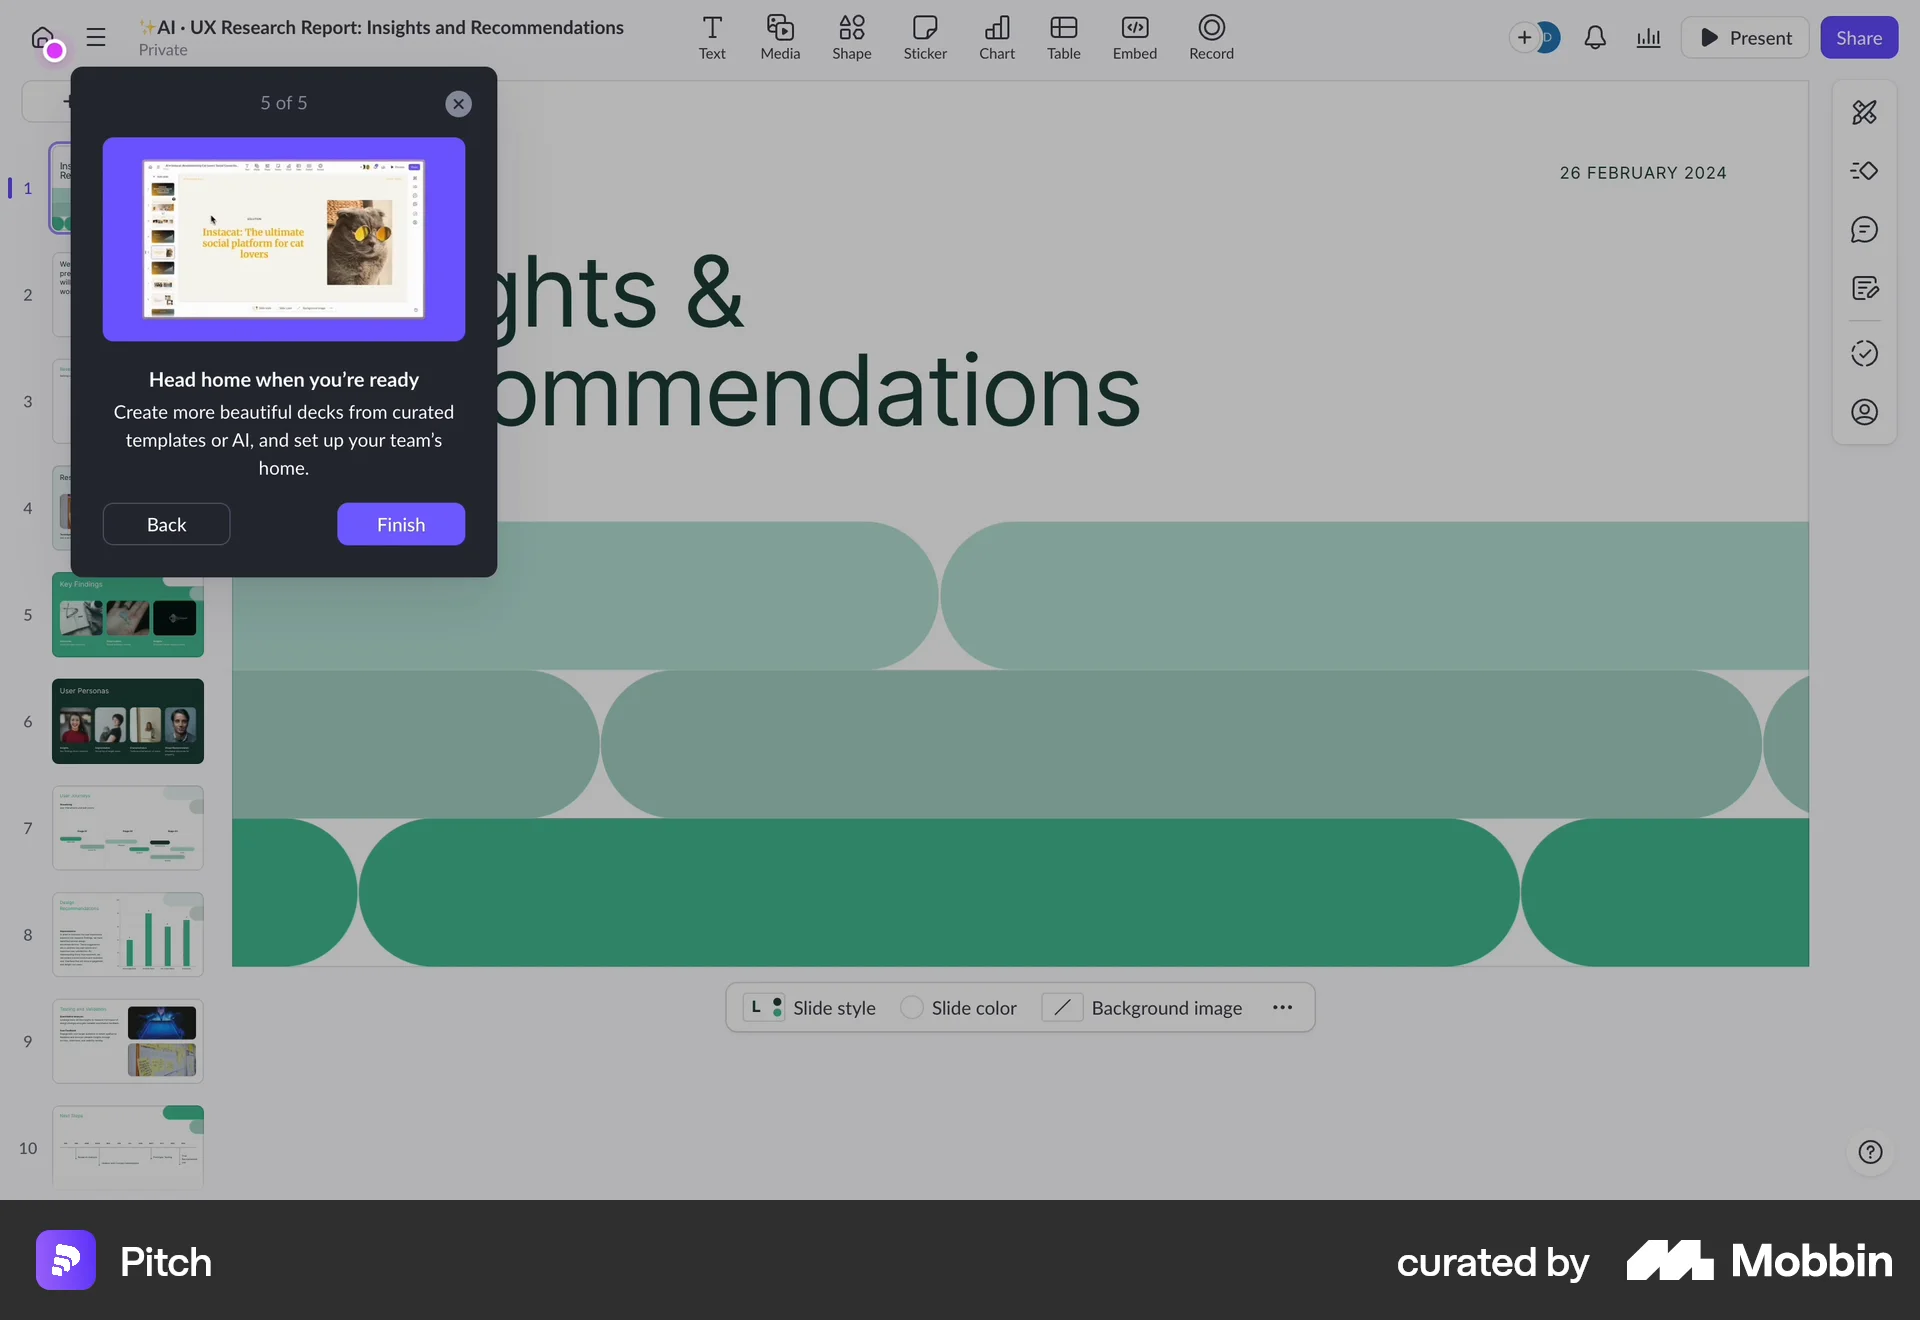Insert a Shape
The height and width of the screenshot is (1320, 1920).
point(851,37)
